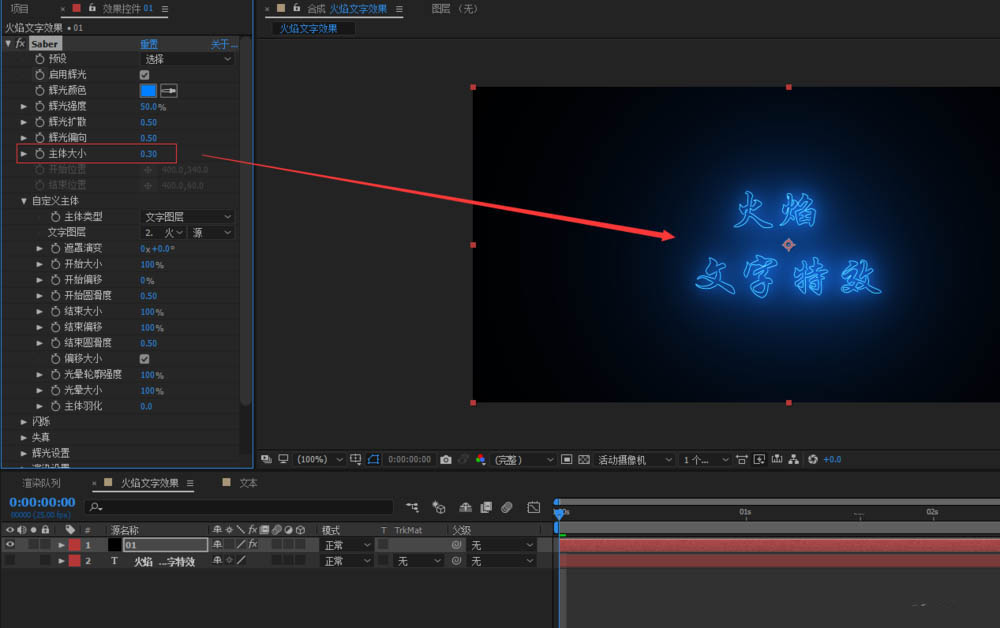Open the 活动摄像机 view dropdown

[635, 460]
